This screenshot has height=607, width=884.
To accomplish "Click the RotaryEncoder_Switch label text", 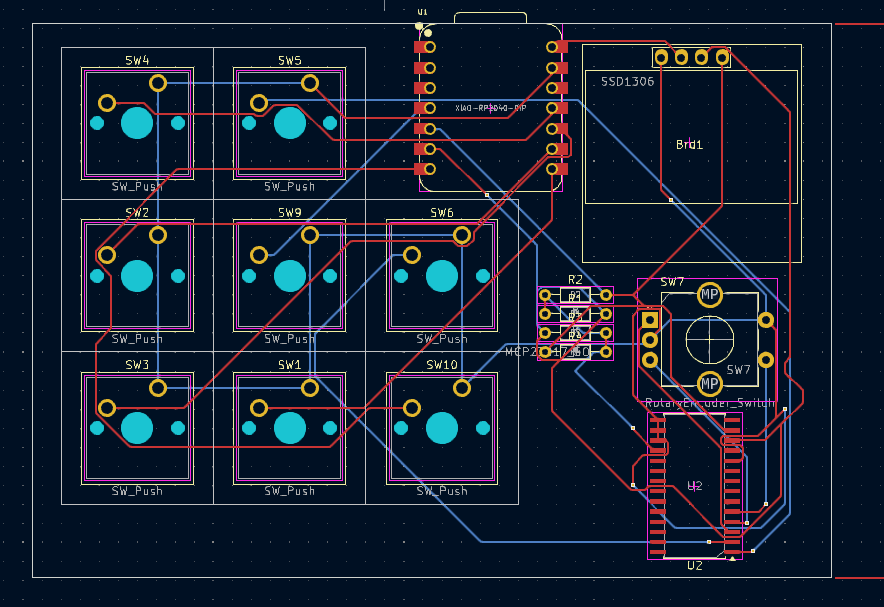I will (710, 401).
